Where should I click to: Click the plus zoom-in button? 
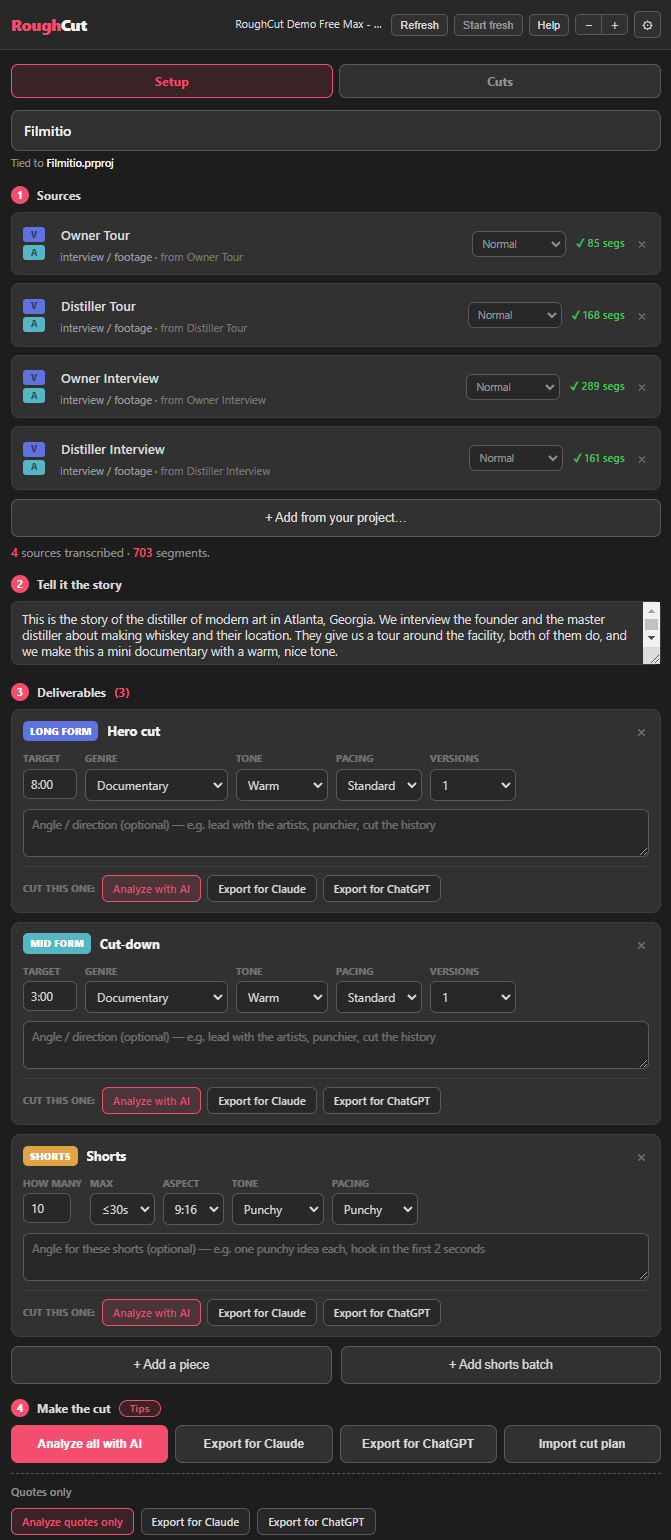tap(614, 25)
